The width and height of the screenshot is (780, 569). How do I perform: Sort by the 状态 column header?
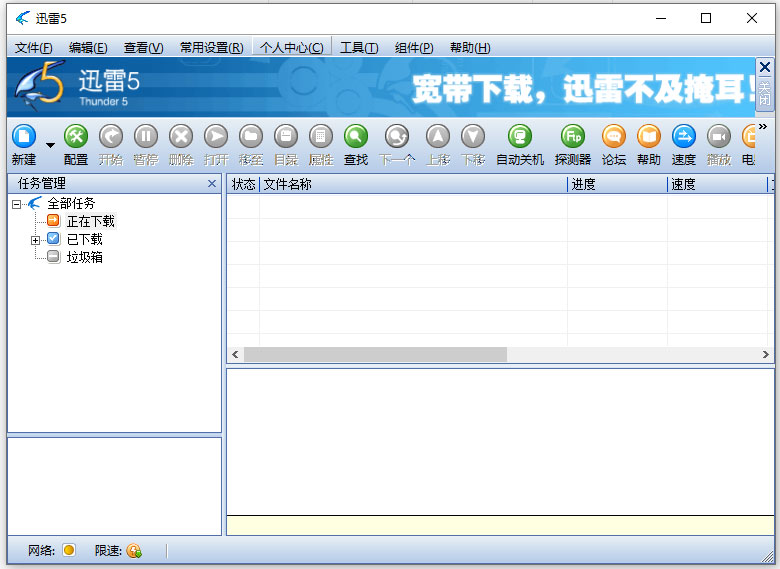(x=243, y=185)
